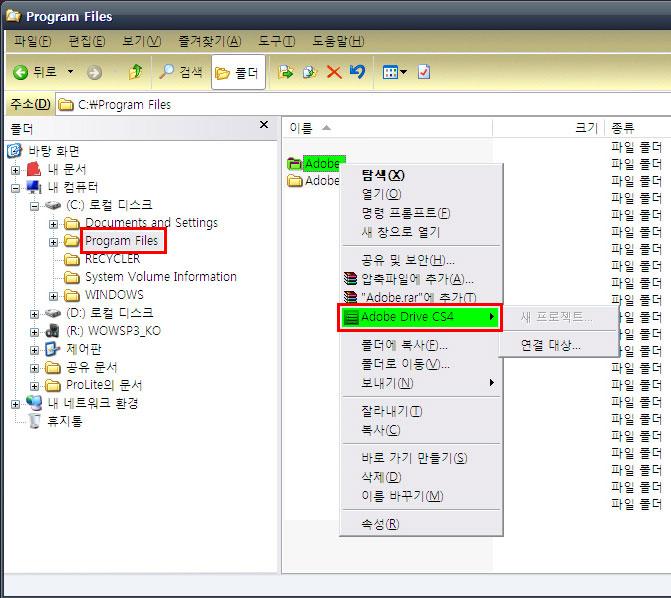Expand (D:) 로컬 디스크 node
The height and width of the screenshot is (598, 671).
click(x=34, y=314)
